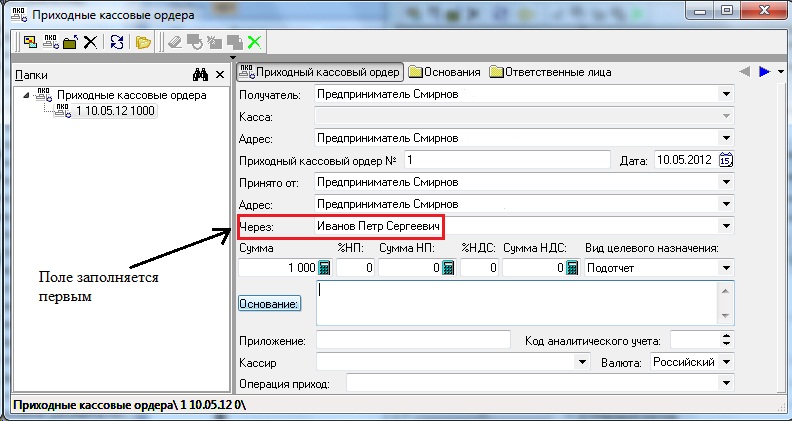The image size is (792, 421).
Task: Open the calculator icon in Сумма НДС field
Action: pyautogui.click(x=572, y=267)
